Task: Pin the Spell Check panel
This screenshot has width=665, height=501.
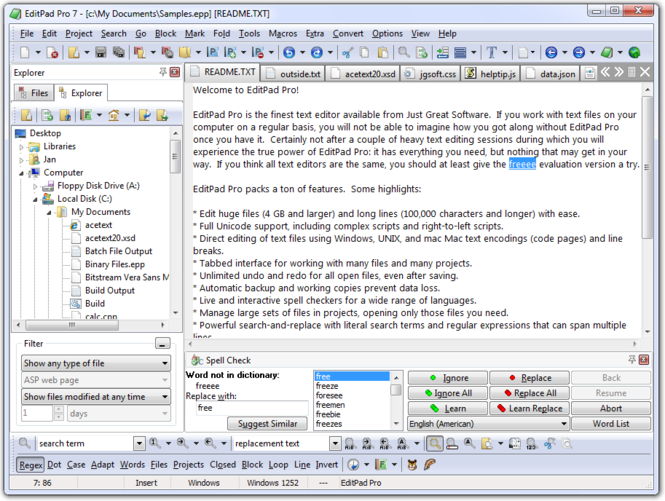Action: pos(631,360)
